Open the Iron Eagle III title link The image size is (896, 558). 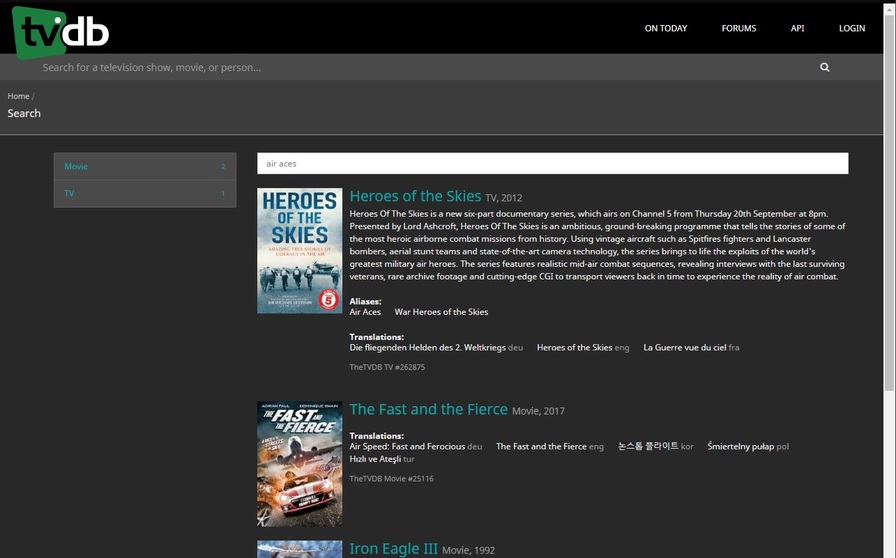393,549
